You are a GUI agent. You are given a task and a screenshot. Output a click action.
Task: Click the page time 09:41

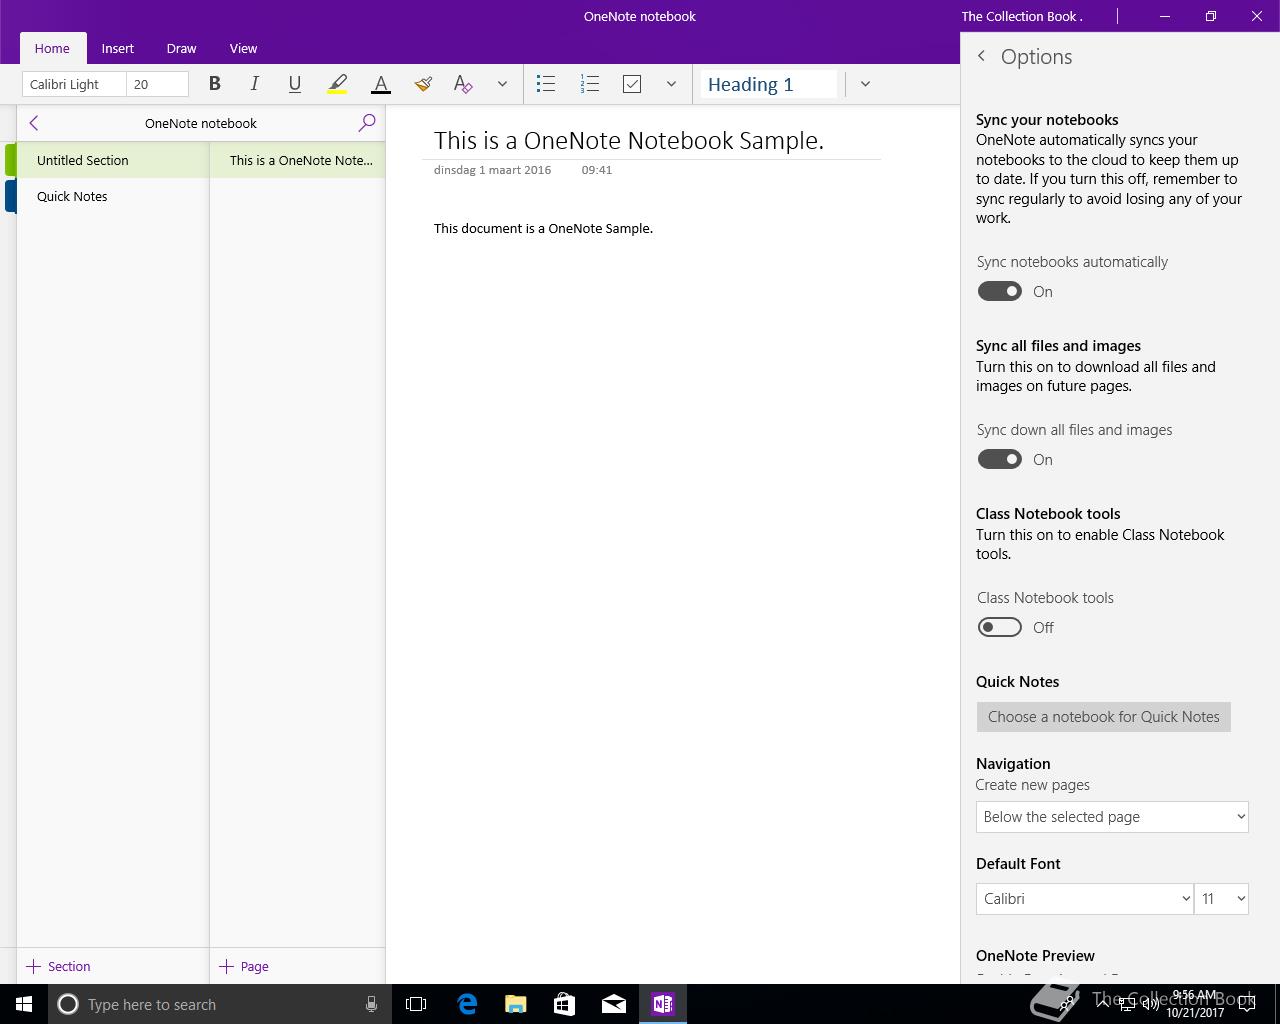click(x=596, y=169)
